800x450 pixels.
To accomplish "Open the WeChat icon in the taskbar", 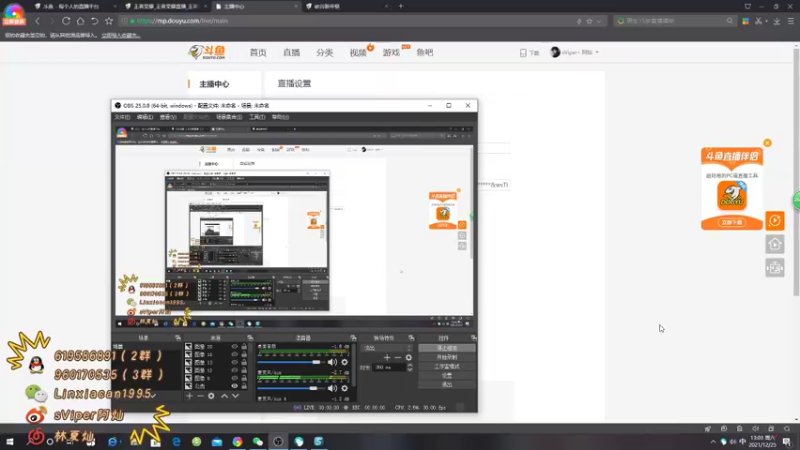I will click(x=258, y=441).
